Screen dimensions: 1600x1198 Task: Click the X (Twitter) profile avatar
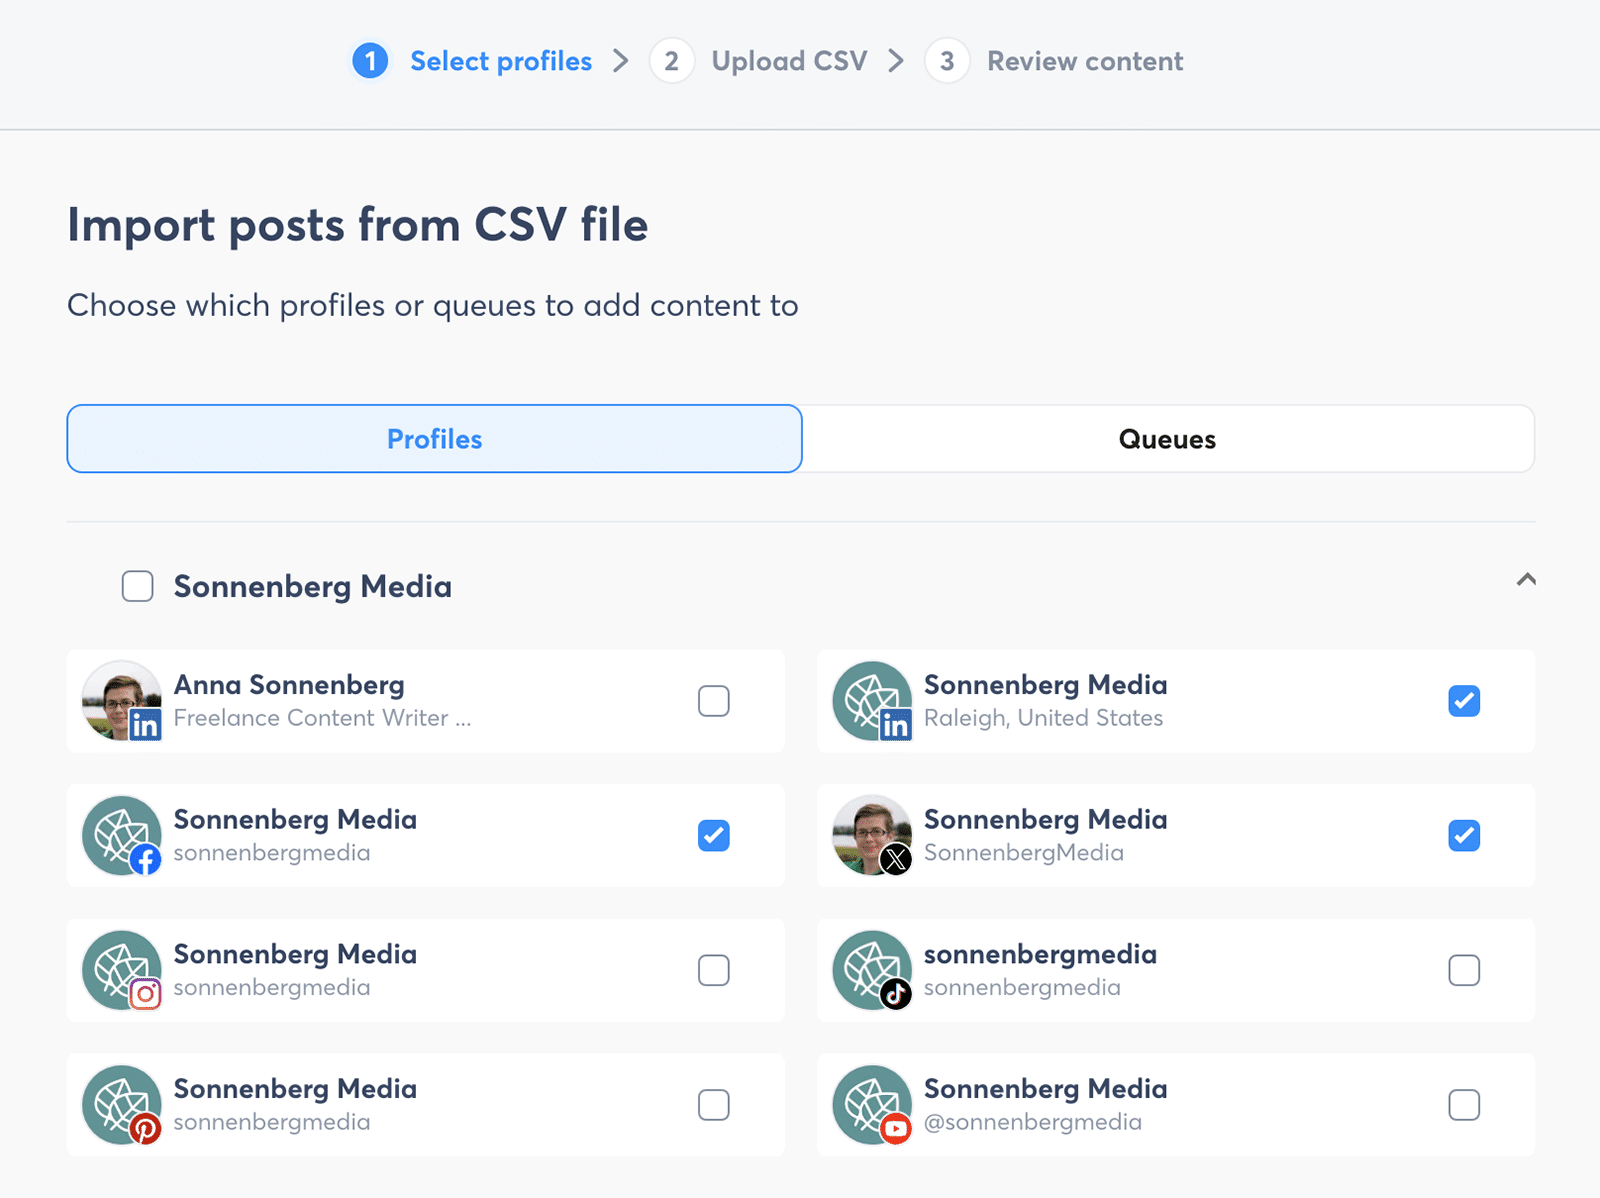pyautogui.click(x=872, y=835)
